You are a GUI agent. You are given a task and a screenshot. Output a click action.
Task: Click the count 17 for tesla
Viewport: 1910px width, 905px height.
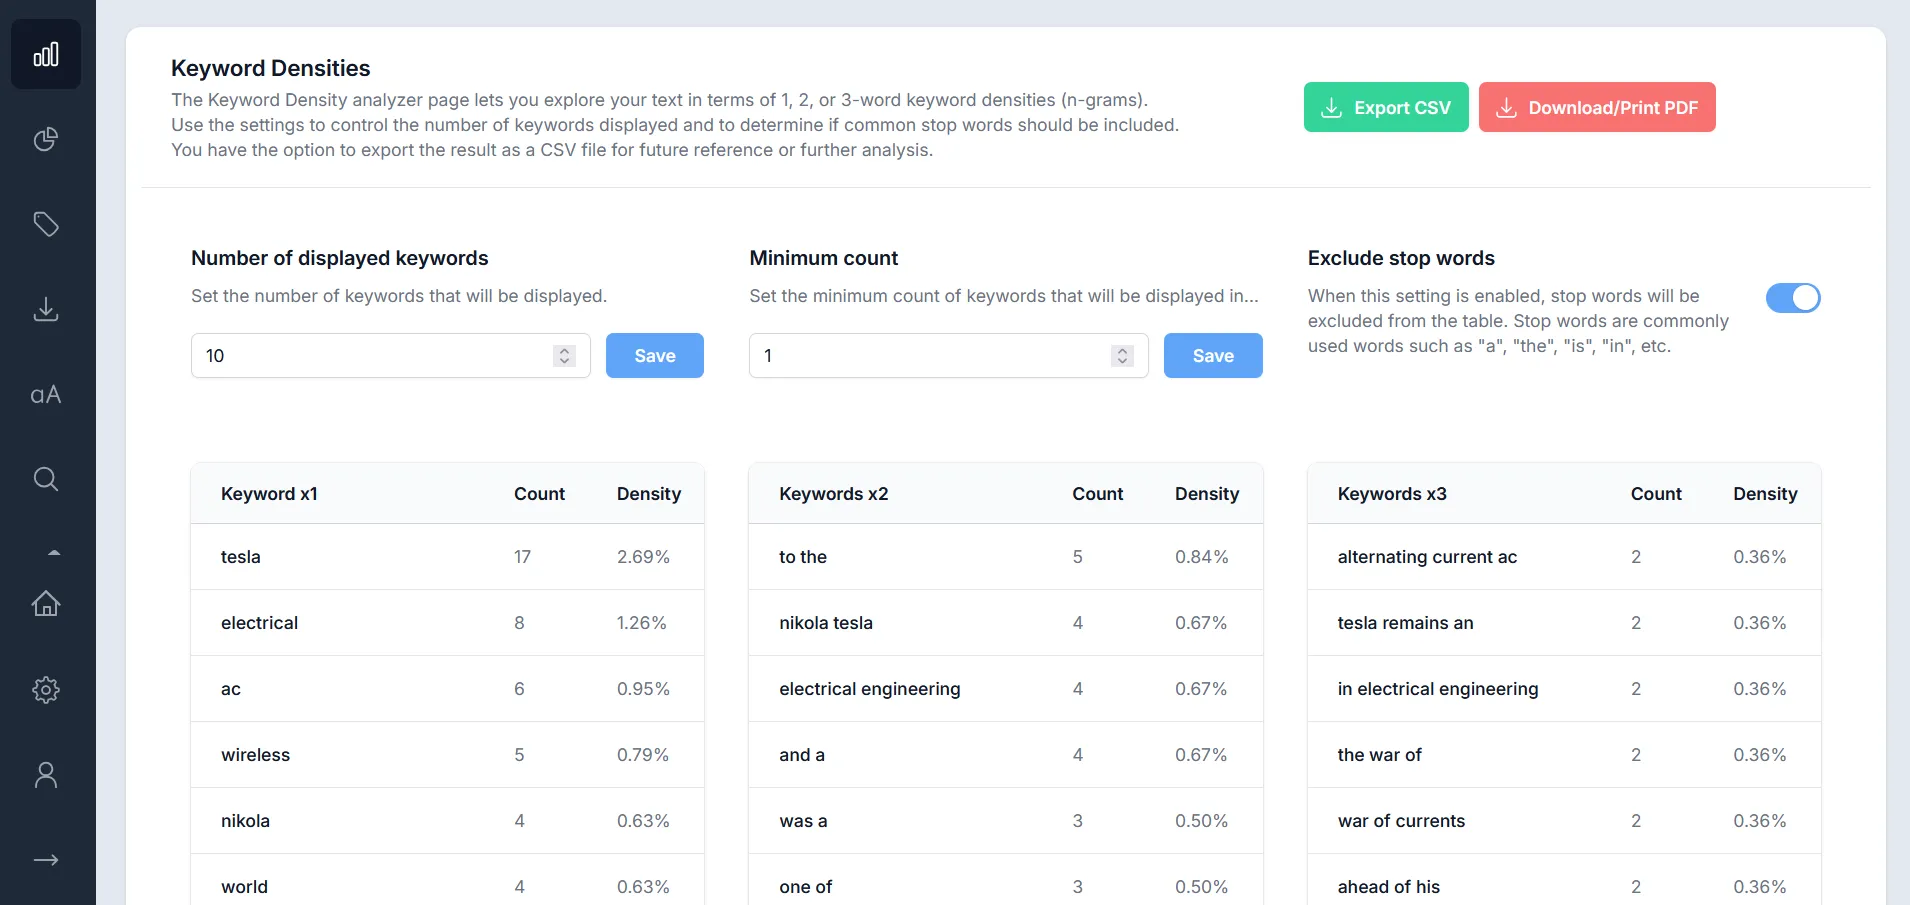[522, 557]
